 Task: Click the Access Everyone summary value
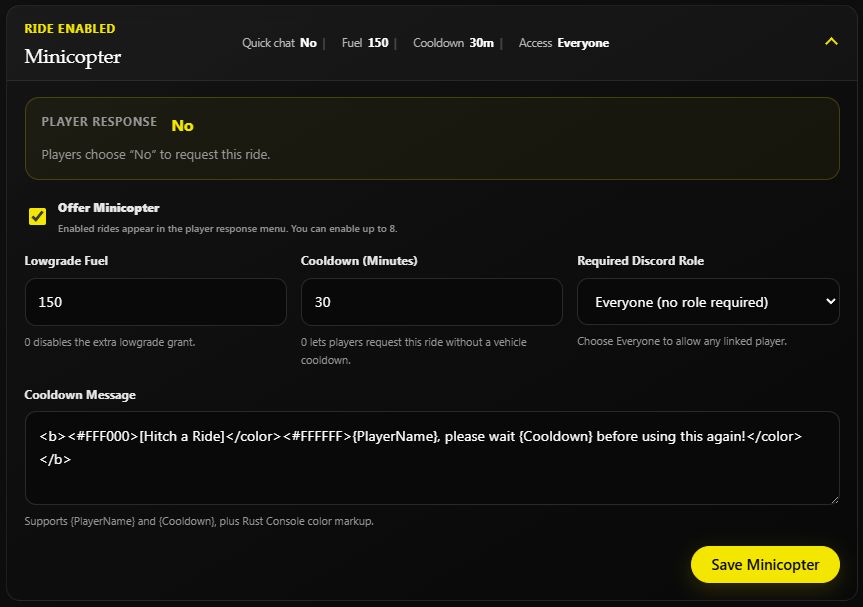pos(564,43)
